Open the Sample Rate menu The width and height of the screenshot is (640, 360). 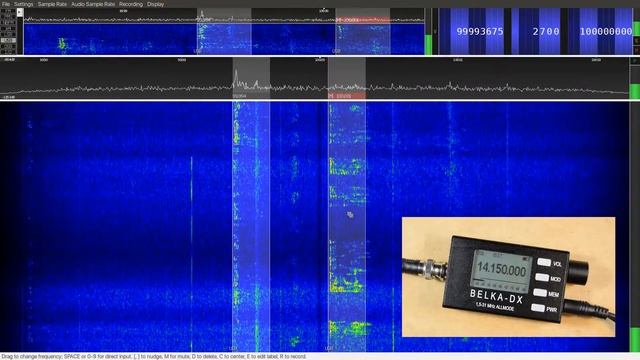pyautogui.click(x=52, y=4)
